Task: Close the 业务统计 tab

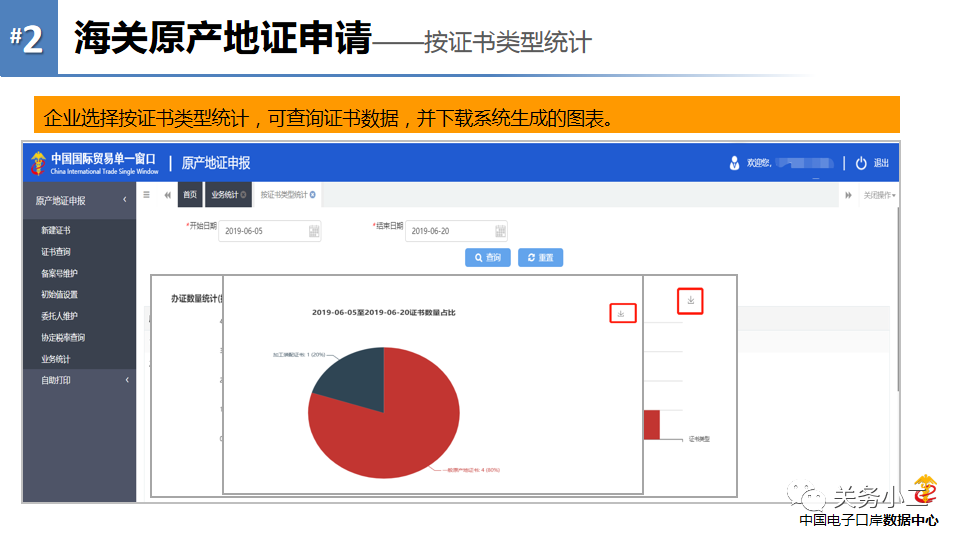Action: point(243,195)
